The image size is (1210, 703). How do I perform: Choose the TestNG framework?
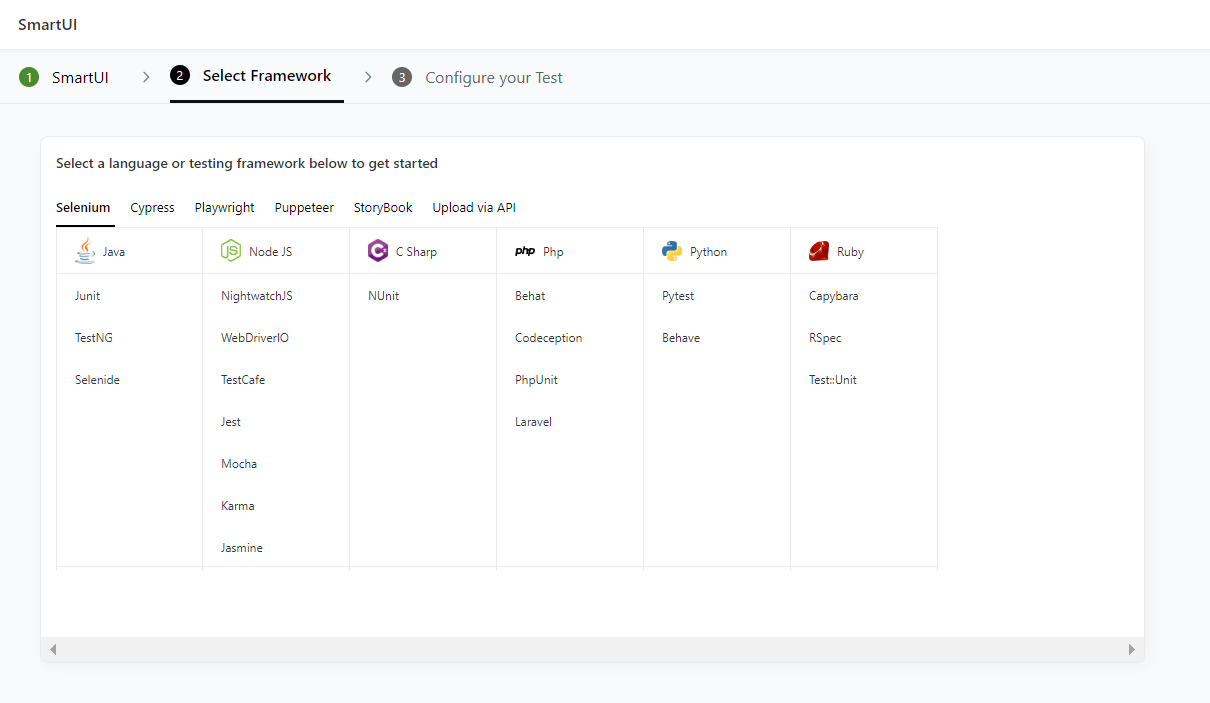(x=94, y=338)
